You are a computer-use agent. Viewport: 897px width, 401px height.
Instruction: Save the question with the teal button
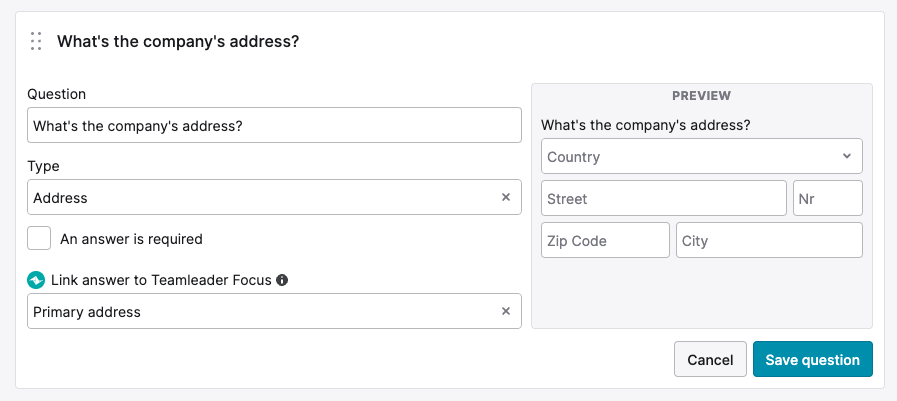coord(812,359)
